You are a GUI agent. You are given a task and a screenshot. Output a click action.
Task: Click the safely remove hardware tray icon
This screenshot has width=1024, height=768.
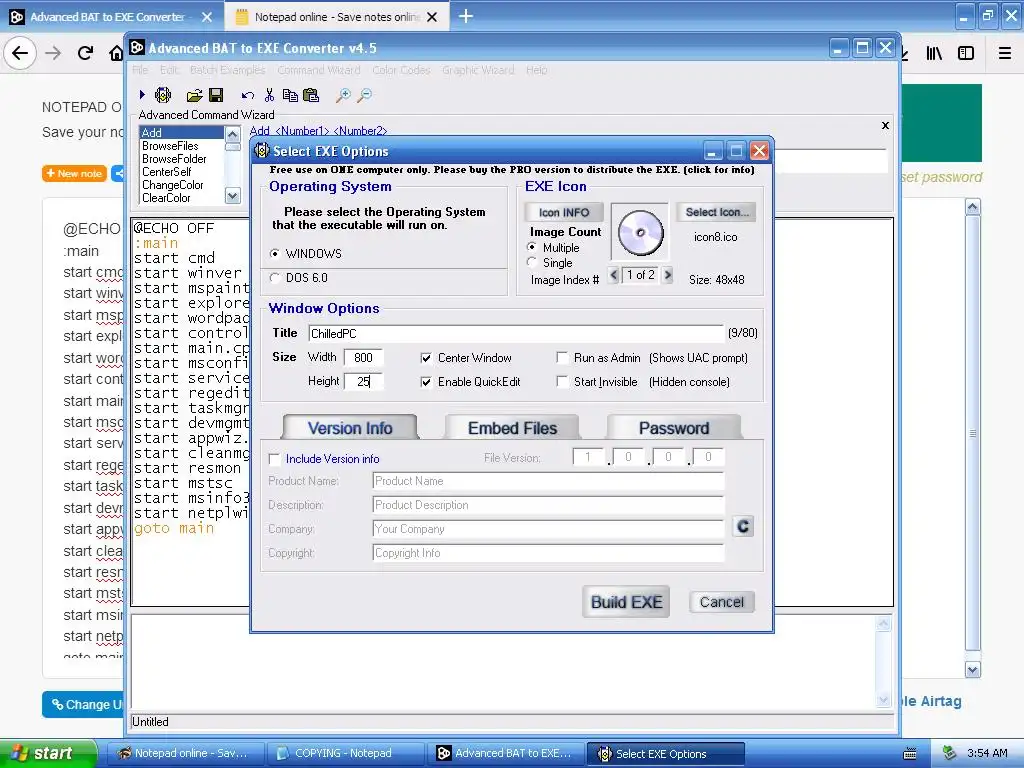click(950, 753)
